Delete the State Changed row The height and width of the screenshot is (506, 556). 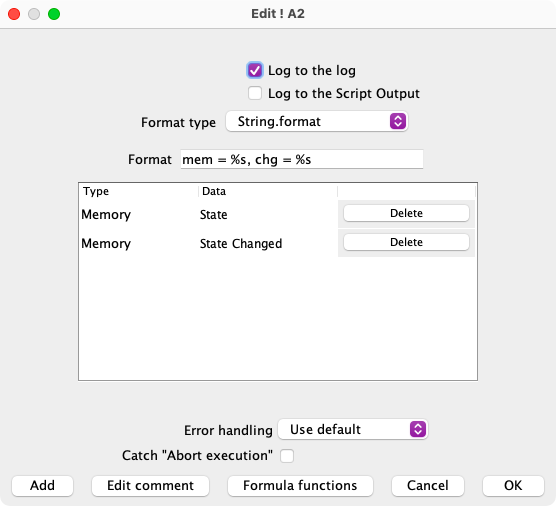[x=406, y=242]
